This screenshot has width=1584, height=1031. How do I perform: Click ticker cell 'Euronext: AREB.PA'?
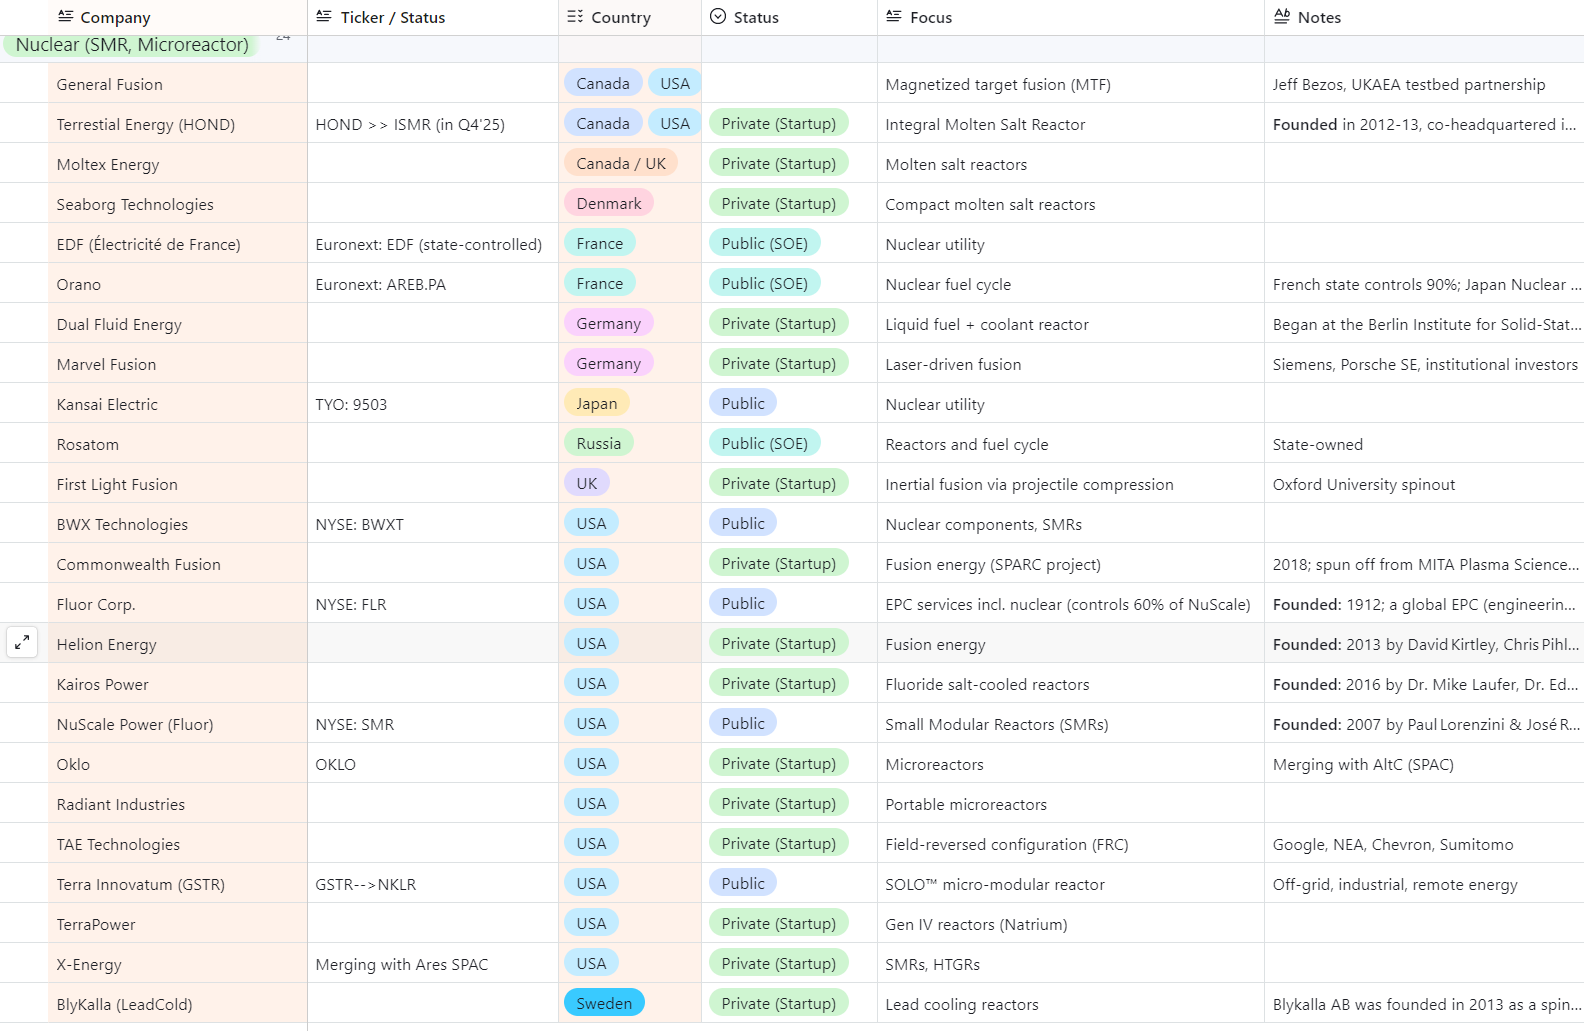(433, 283)
